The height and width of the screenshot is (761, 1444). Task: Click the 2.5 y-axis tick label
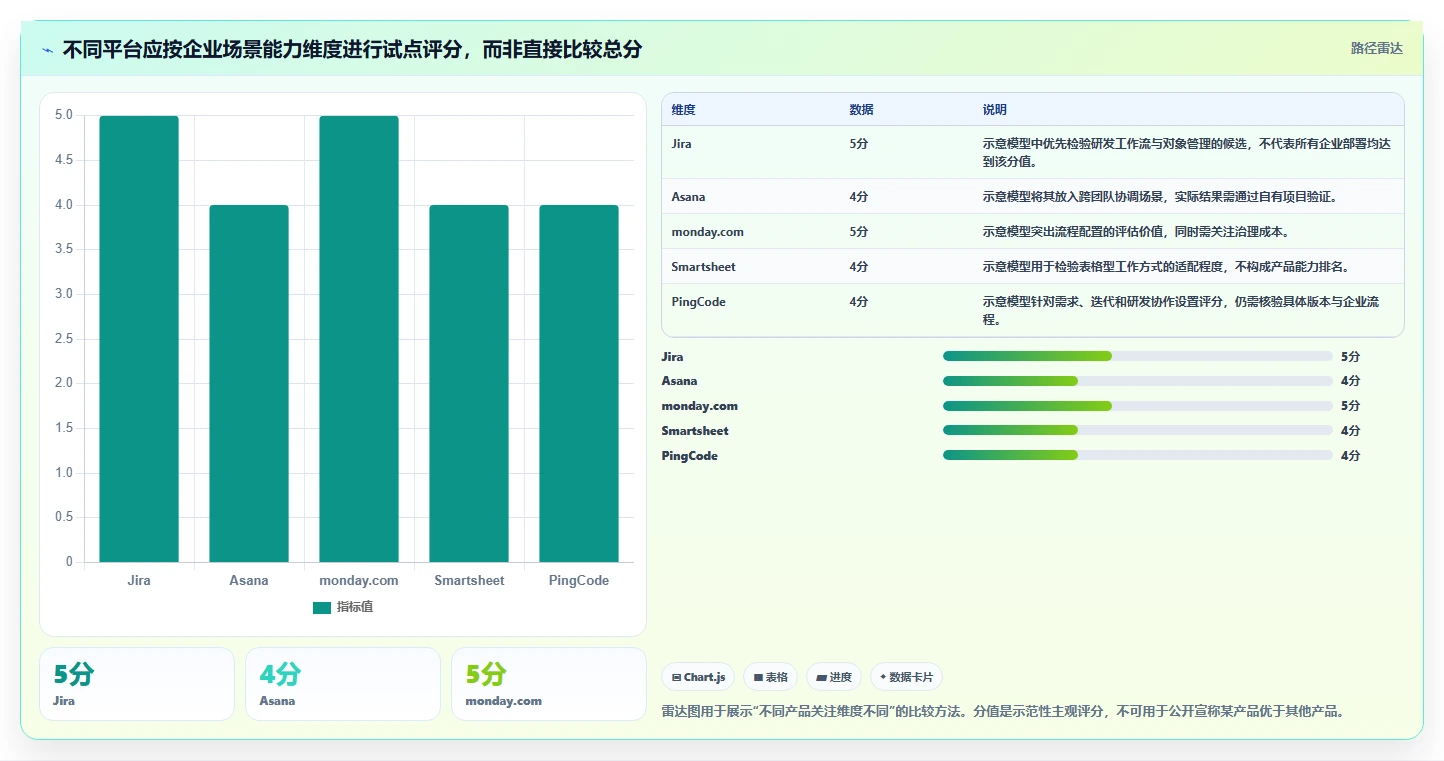64,339
